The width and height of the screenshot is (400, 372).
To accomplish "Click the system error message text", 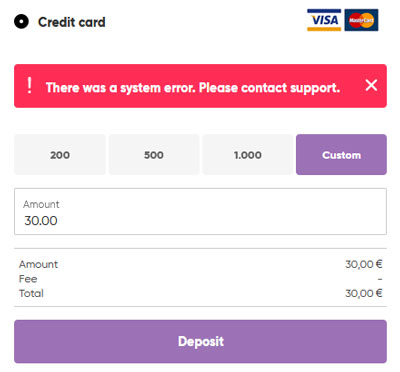I will pyautogui.click(x=193, y=88).
